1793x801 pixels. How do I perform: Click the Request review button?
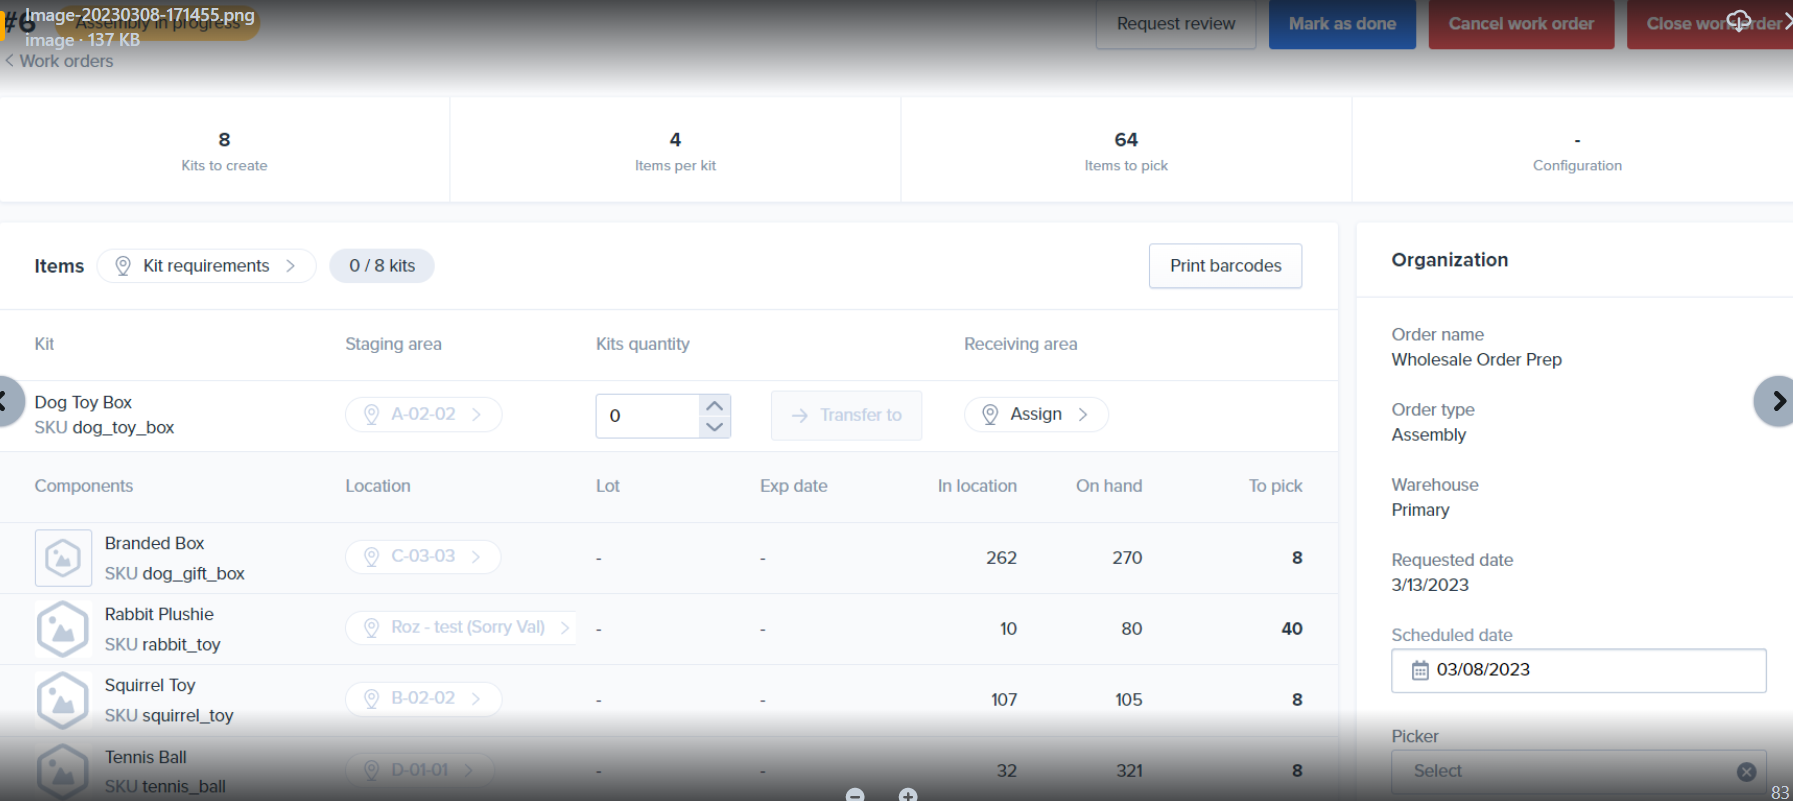(1175, 24)
